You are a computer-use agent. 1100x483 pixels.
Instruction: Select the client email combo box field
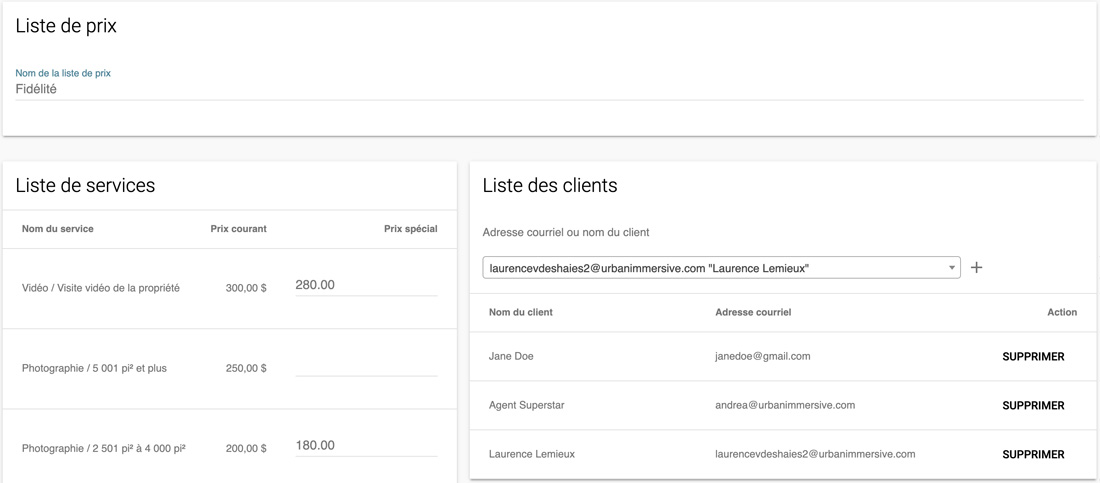coord(721,267)
